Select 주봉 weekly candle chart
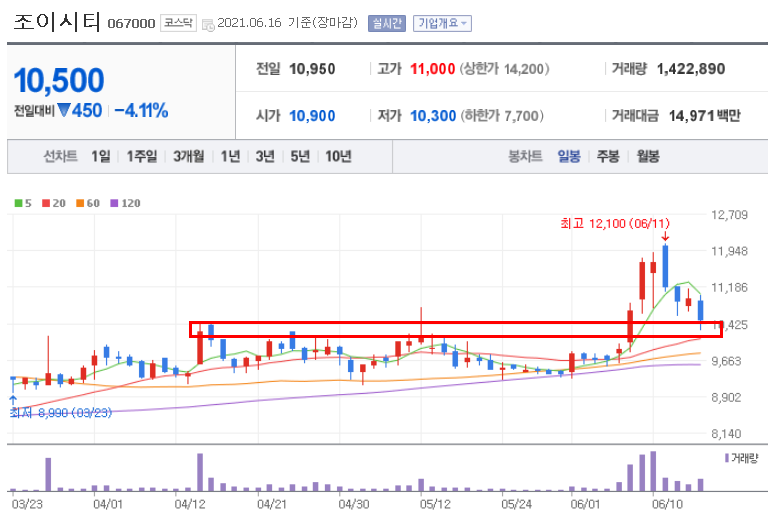This screenshot has height=519, width=768. click(608, 156)
